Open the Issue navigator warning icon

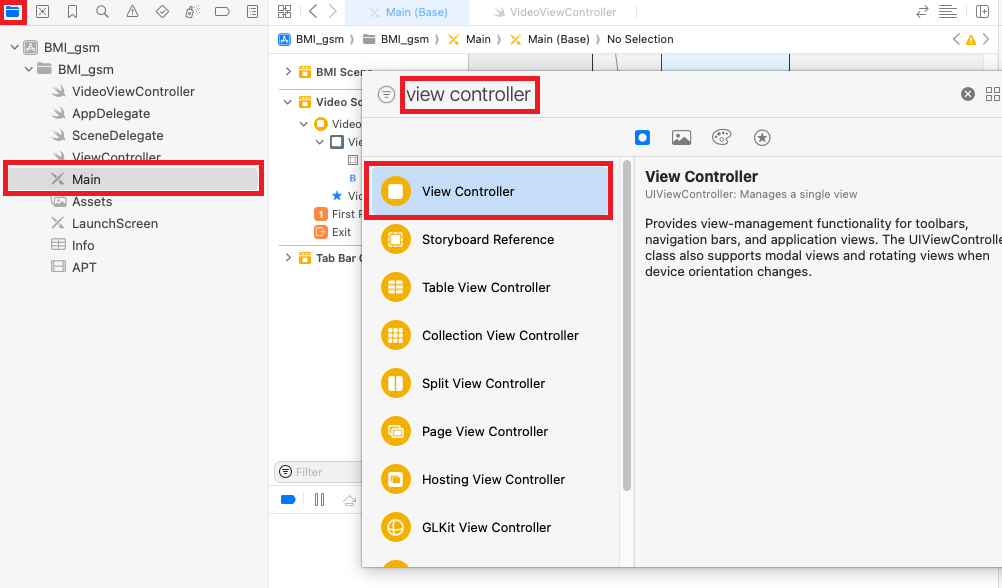coord(132,12)
